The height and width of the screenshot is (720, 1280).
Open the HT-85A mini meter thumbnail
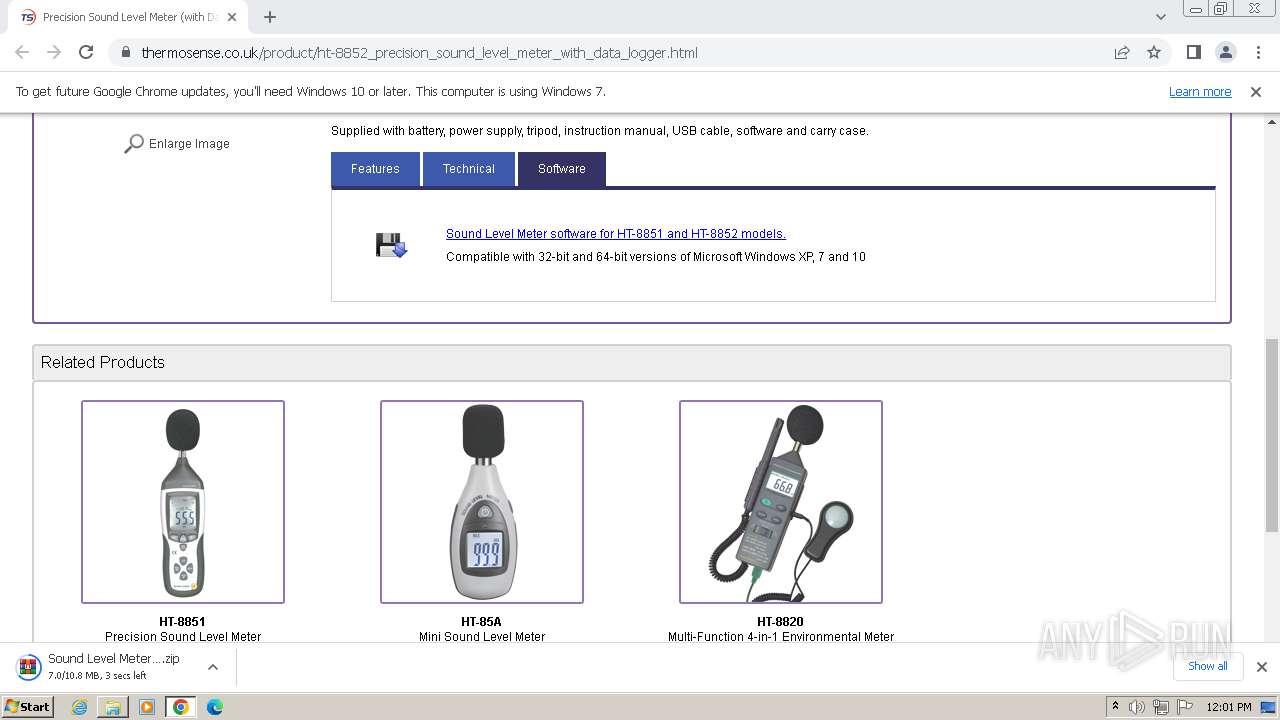click(x=482, y=502)
